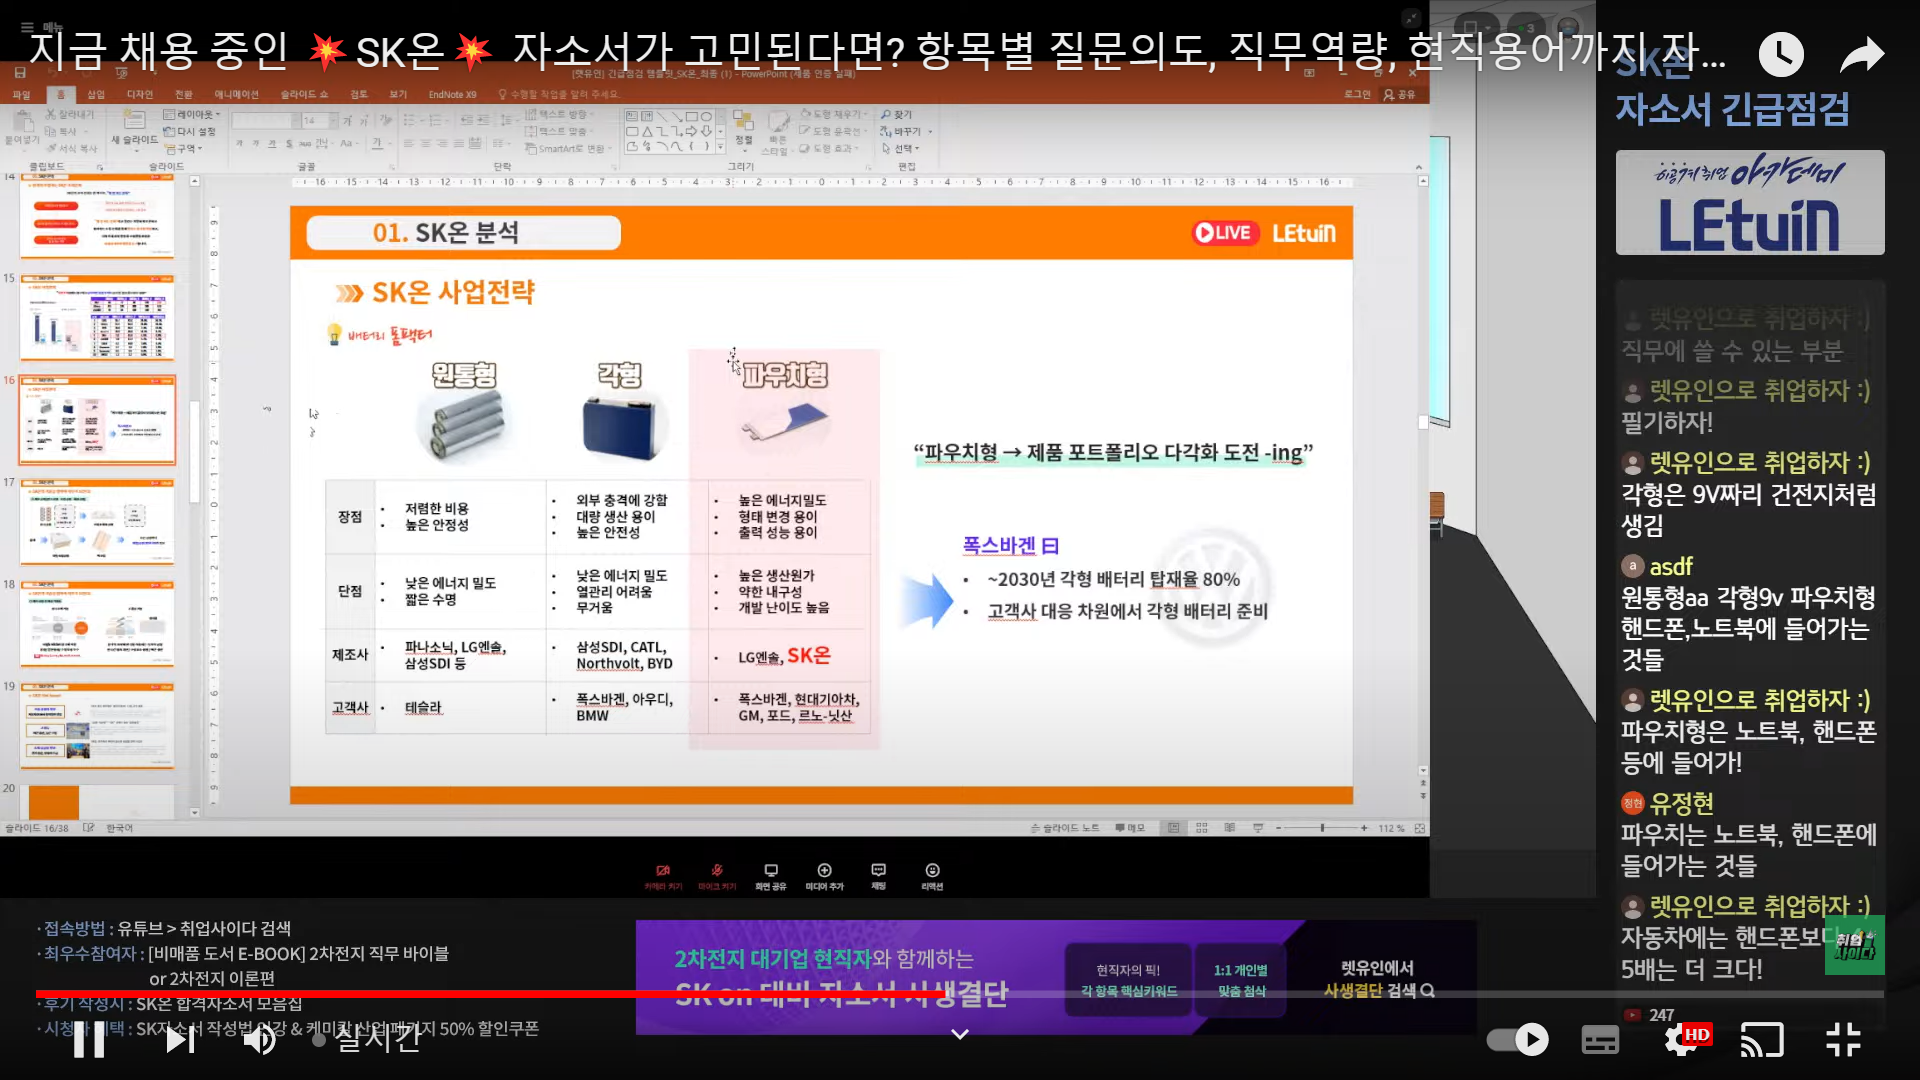Add video to Watch later
Viewport: 1920px width, 1080px height.
coord(1781,54)
